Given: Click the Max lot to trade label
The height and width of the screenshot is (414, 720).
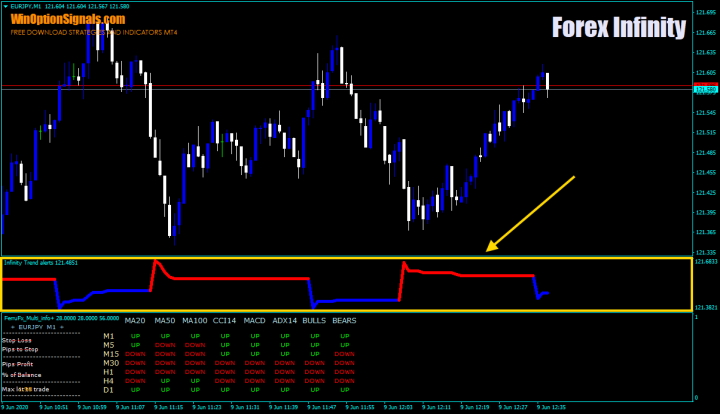Looking at the screenshot, I should 25,389.
